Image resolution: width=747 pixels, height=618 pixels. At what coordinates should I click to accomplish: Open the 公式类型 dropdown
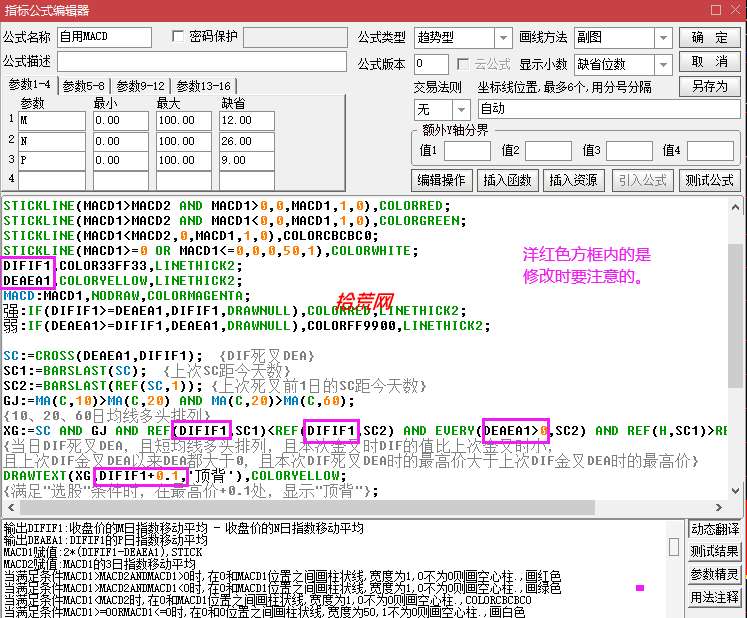pyautogui.click(x=503, y=38)
